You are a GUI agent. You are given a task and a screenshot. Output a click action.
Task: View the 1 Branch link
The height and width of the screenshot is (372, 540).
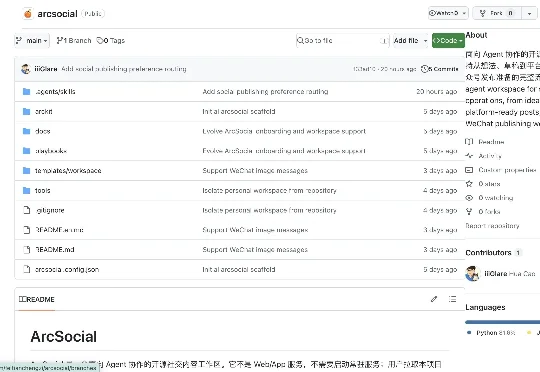coord(74,41)
